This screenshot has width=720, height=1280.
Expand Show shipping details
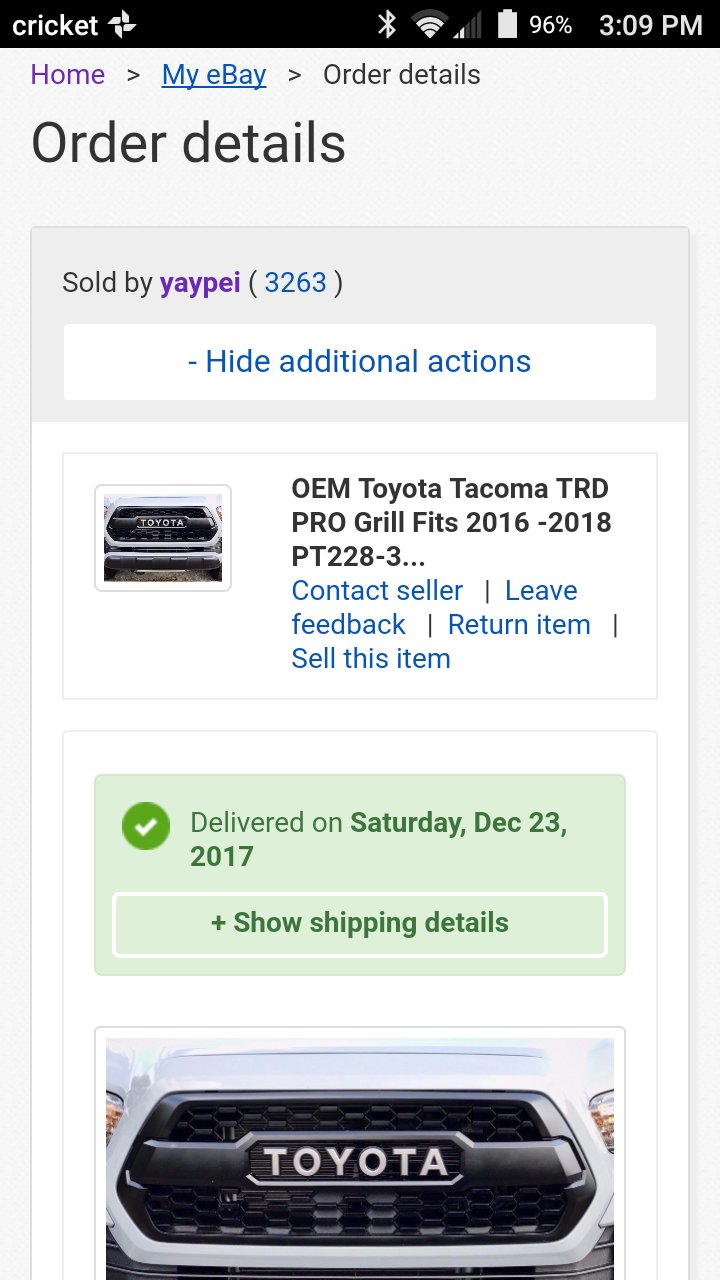coord(360,923)
